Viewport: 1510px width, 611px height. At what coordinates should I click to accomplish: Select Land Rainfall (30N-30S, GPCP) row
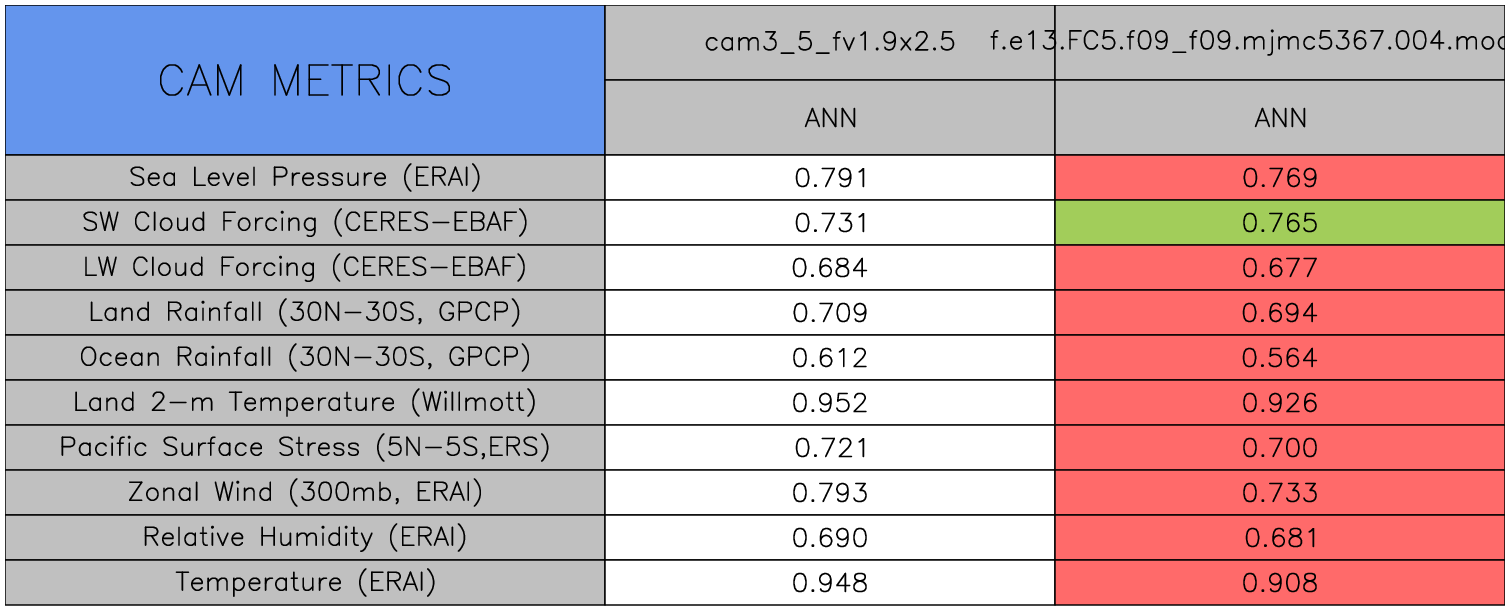click(305, 313)
